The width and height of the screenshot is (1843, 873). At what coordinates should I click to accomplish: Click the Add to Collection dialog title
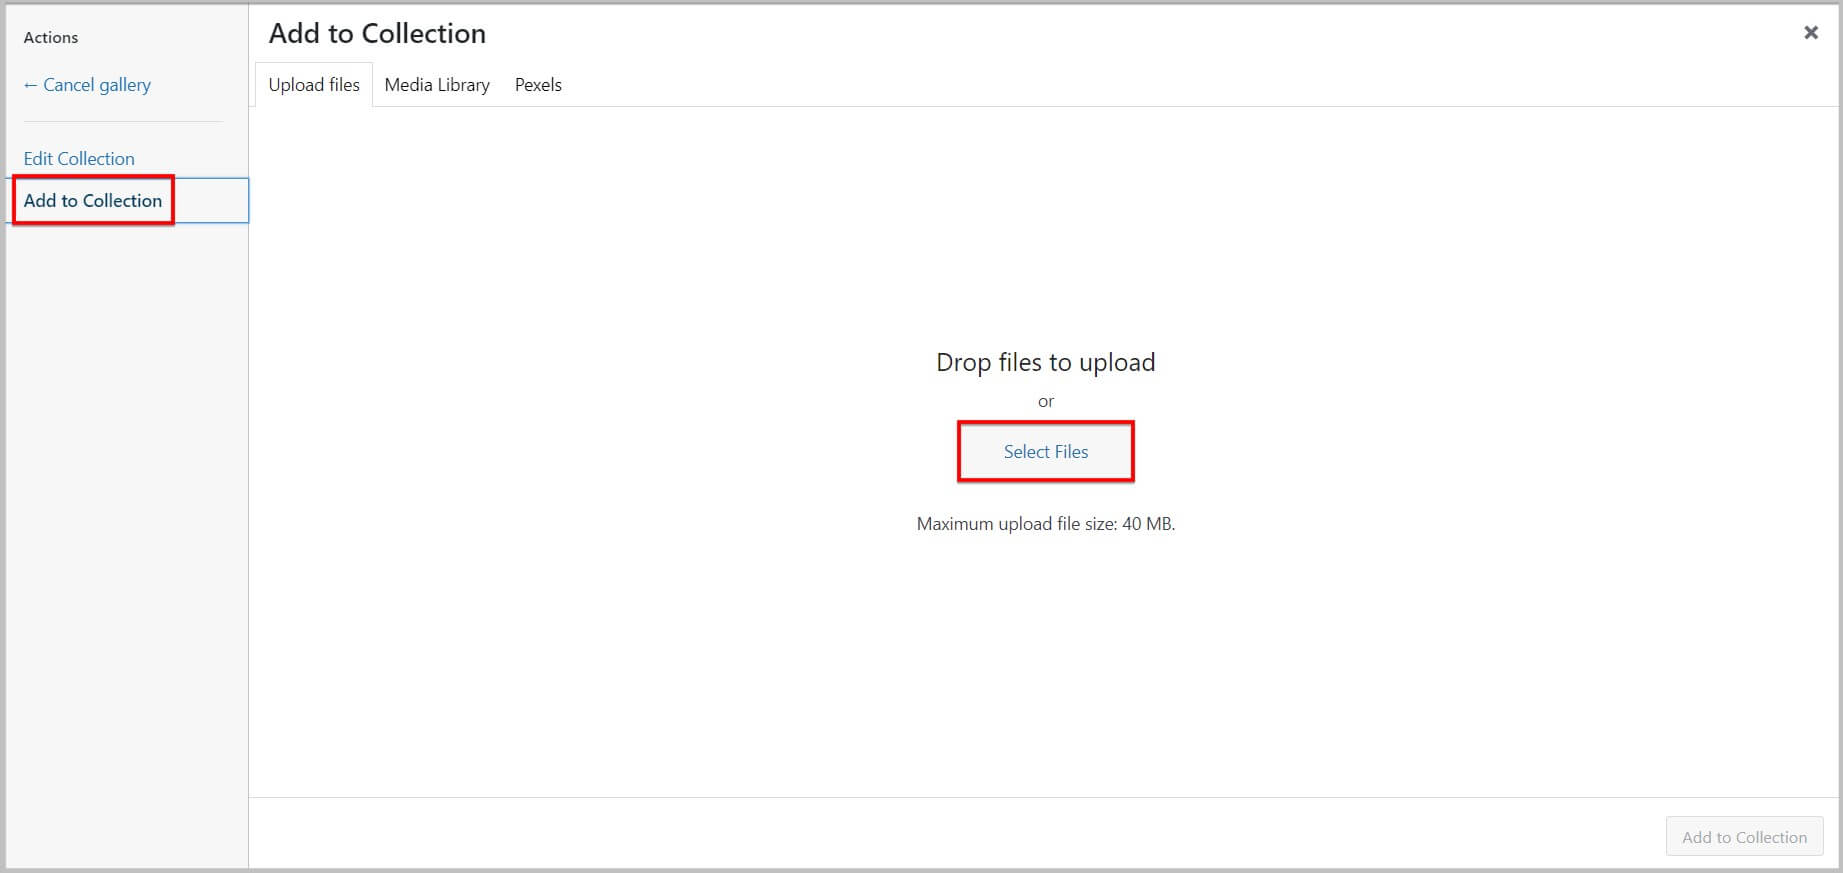pyautogui.click(x=377, y=34)
